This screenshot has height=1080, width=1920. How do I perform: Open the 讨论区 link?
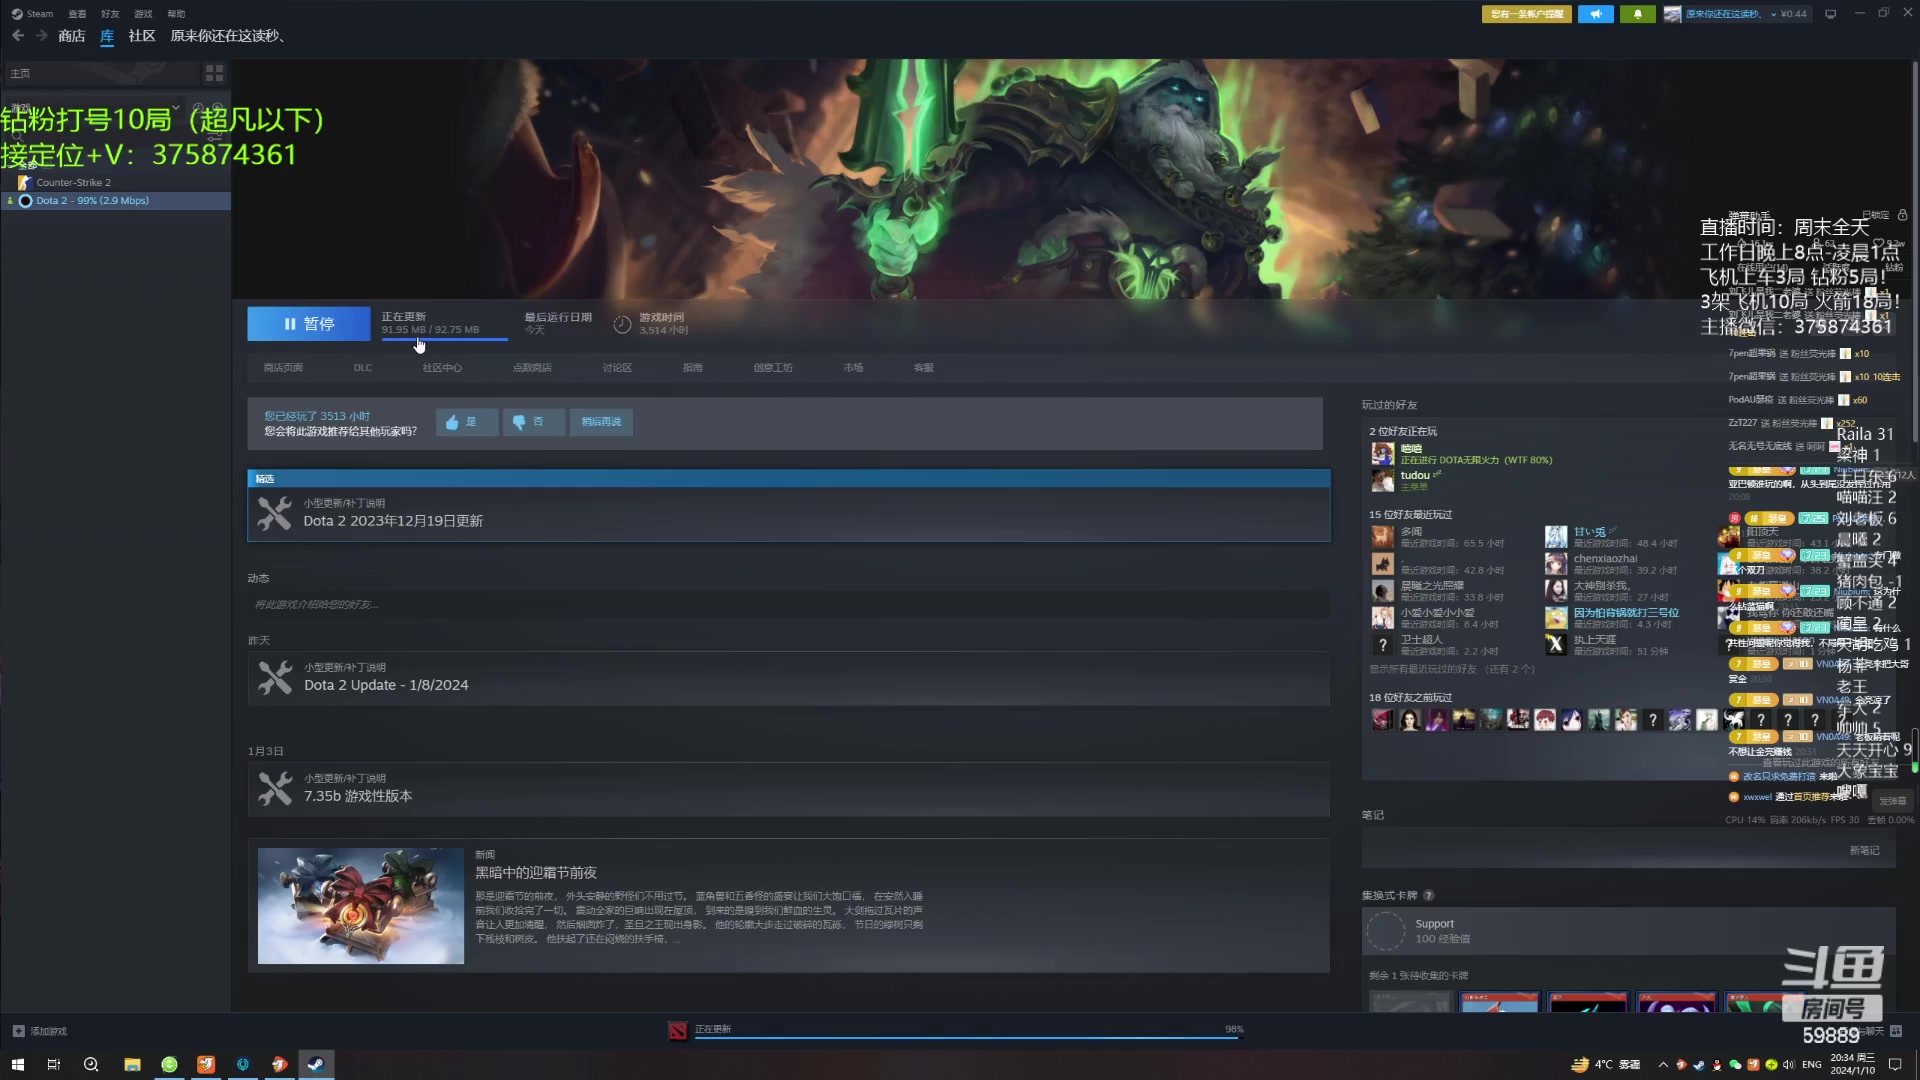(617, 368)
